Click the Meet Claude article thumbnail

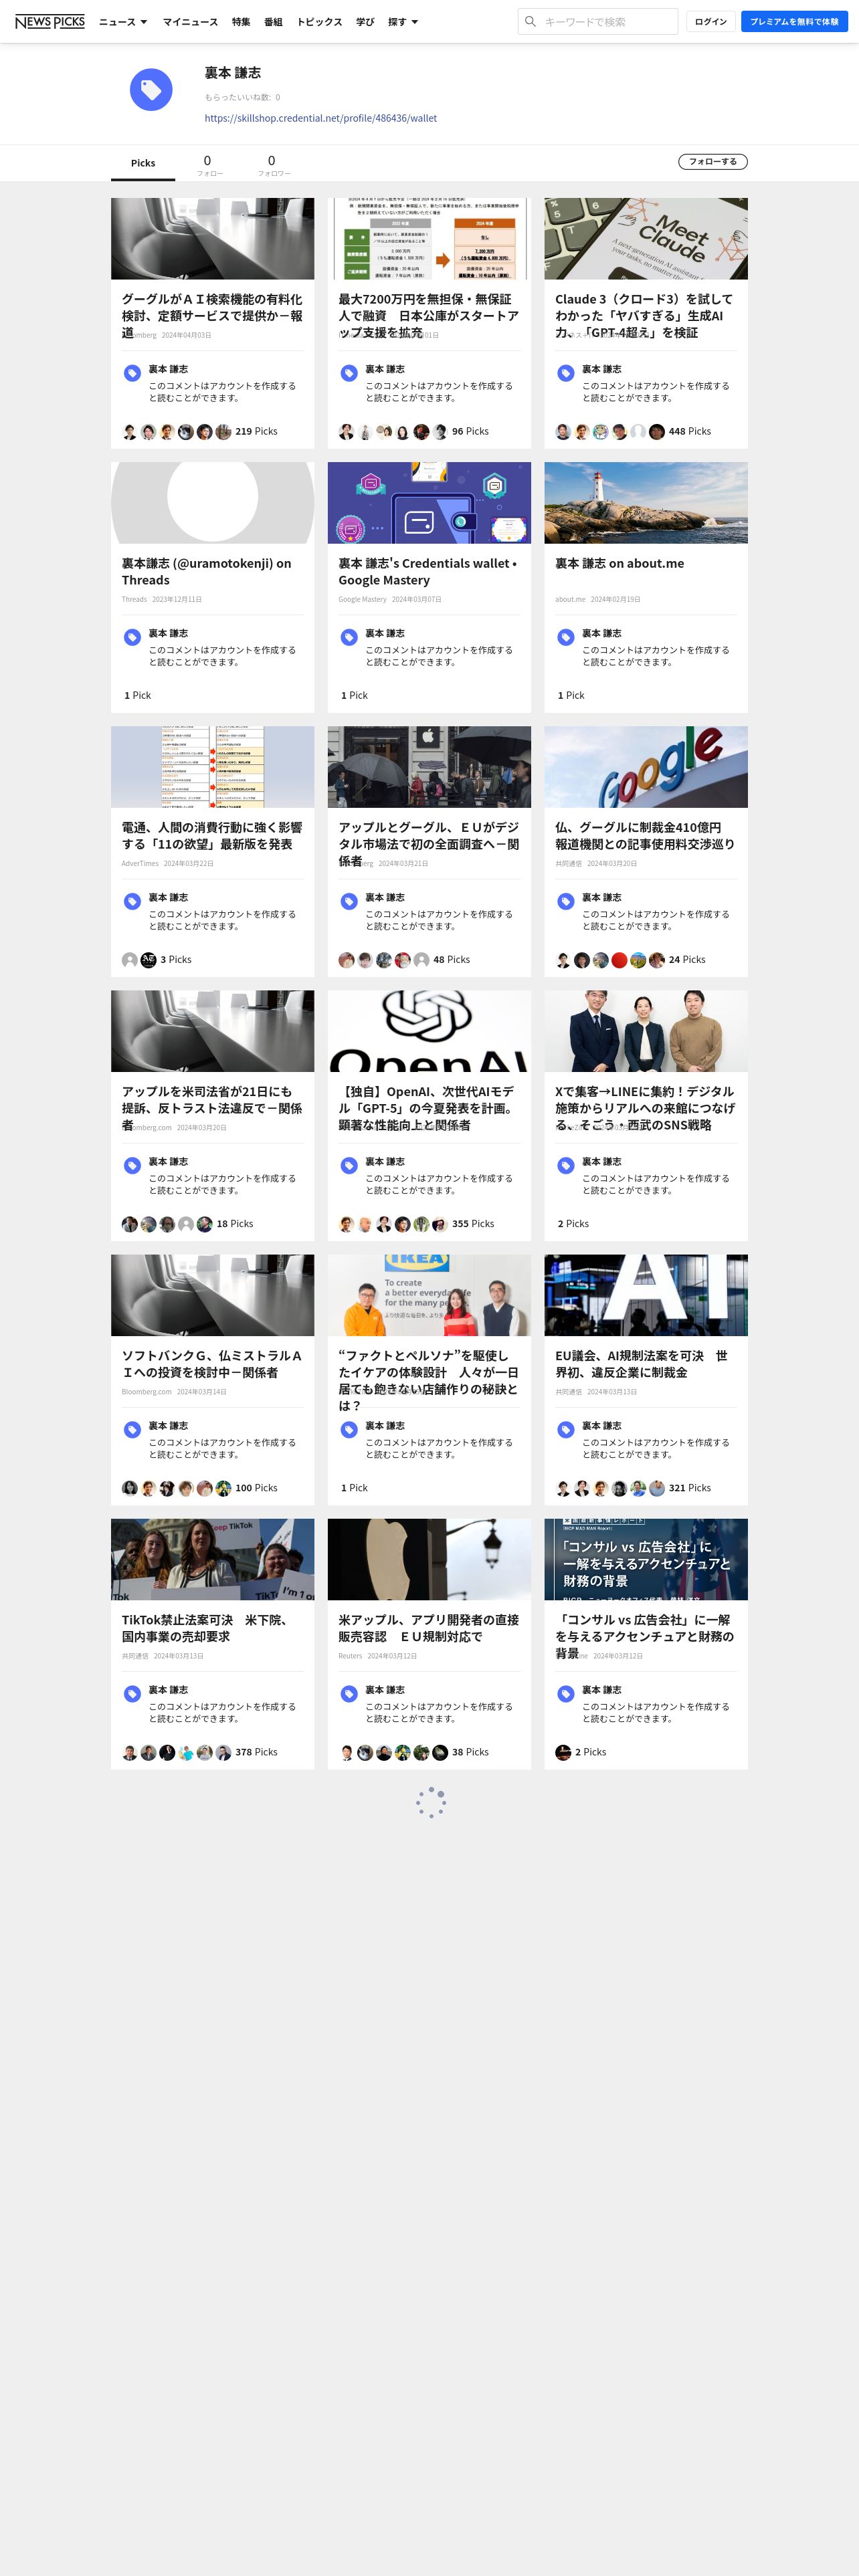point(646,239)
